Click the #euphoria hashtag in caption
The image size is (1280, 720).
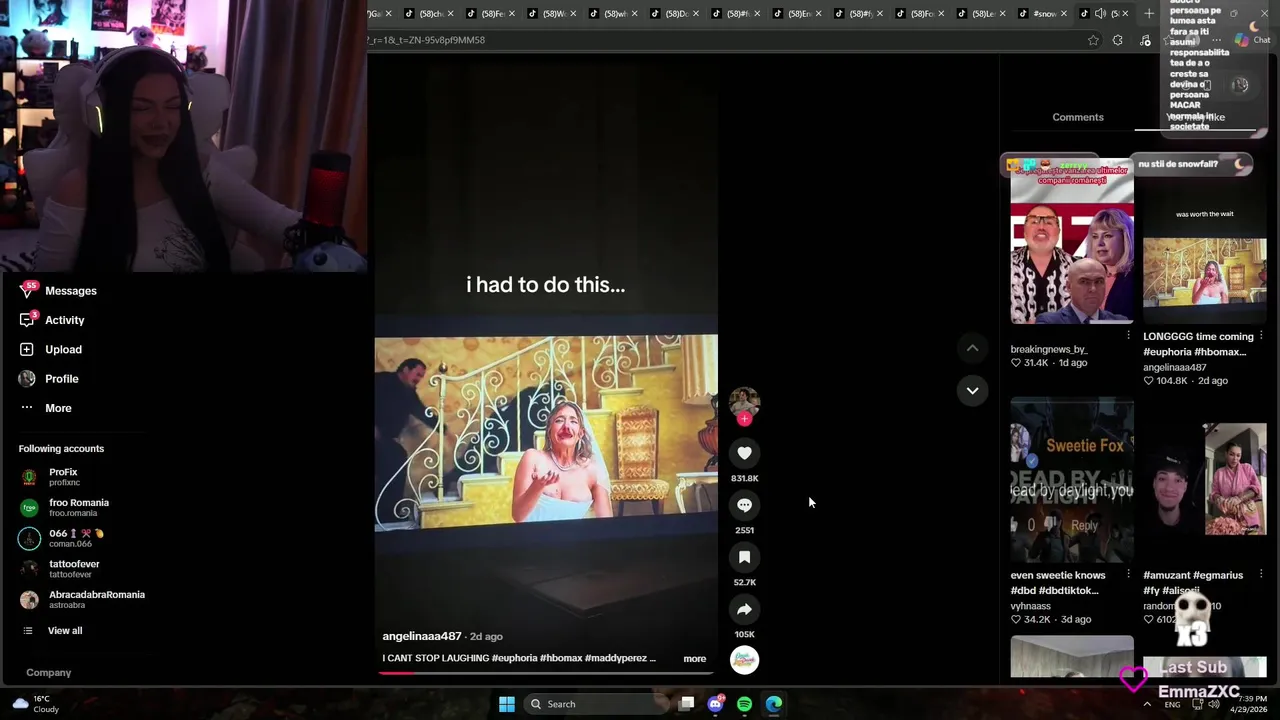pyautogui.click(x=514, y=658)
